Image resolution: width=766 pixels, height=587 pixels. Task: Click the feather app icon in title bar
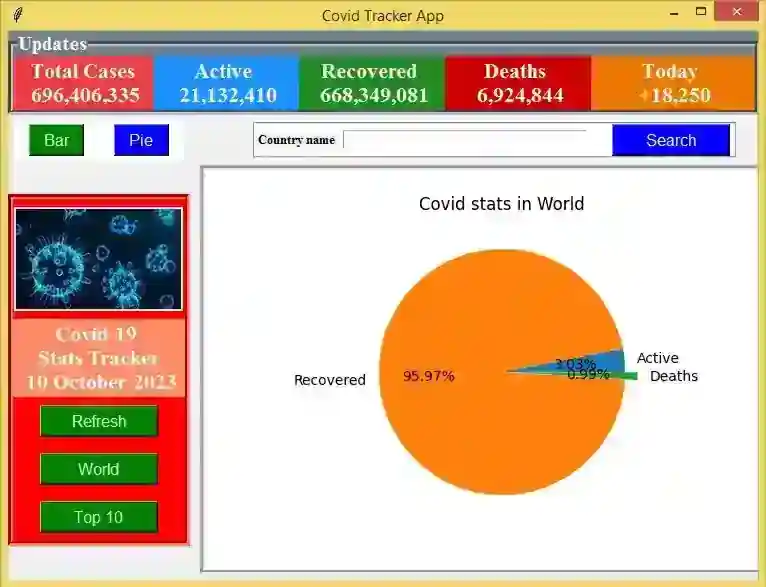coord(18,15)
